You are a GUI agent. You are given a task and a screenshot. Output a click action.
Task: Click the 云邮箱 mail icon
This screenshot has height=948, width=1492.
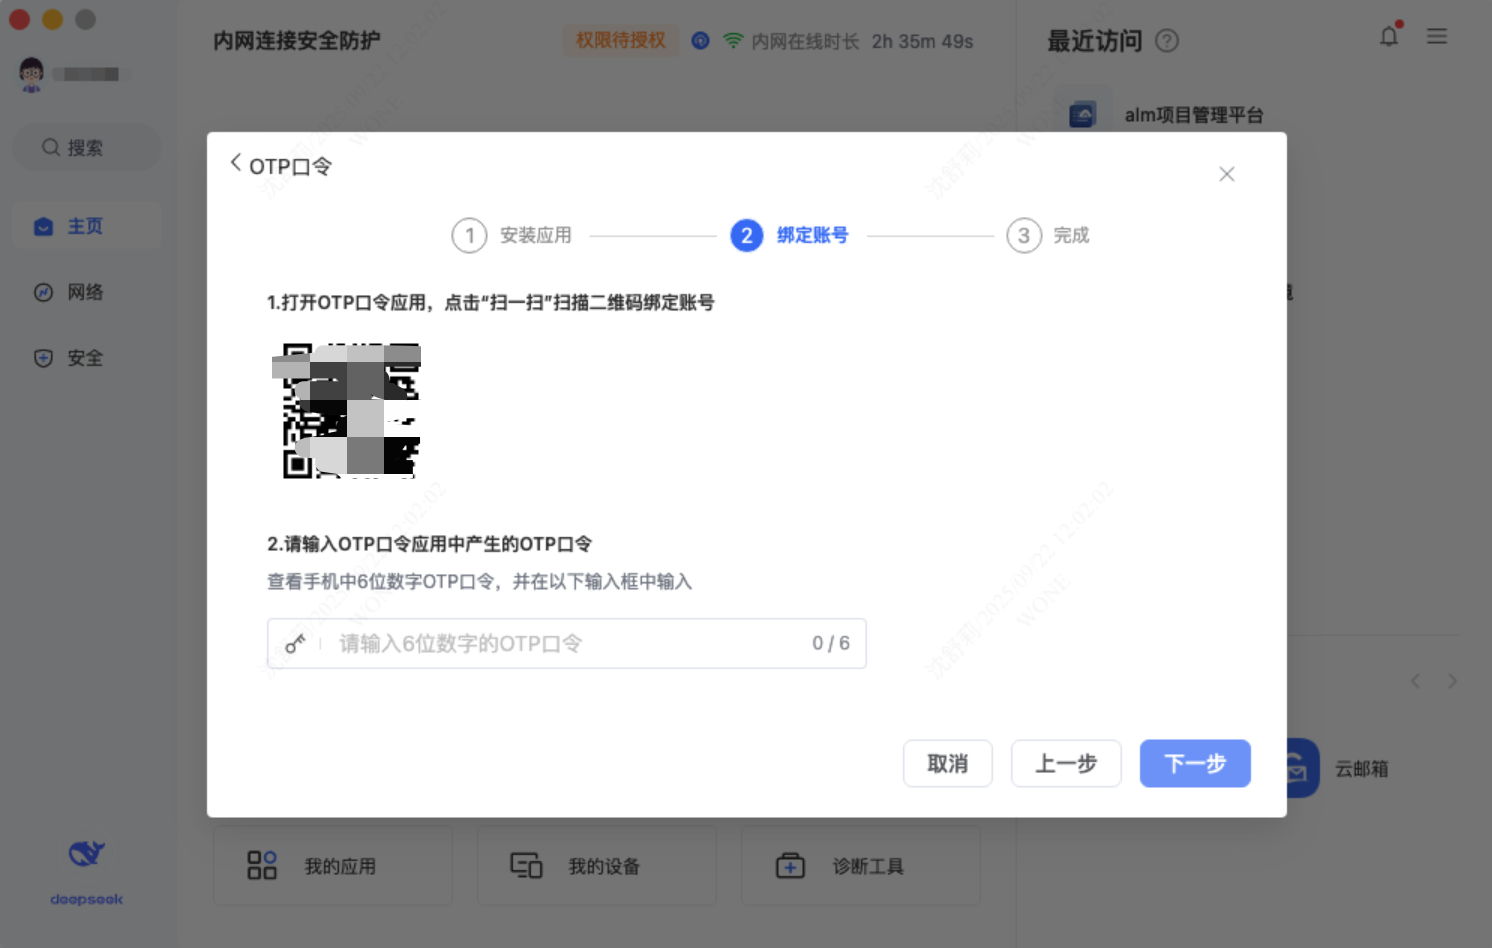[x=1303, y=768]
